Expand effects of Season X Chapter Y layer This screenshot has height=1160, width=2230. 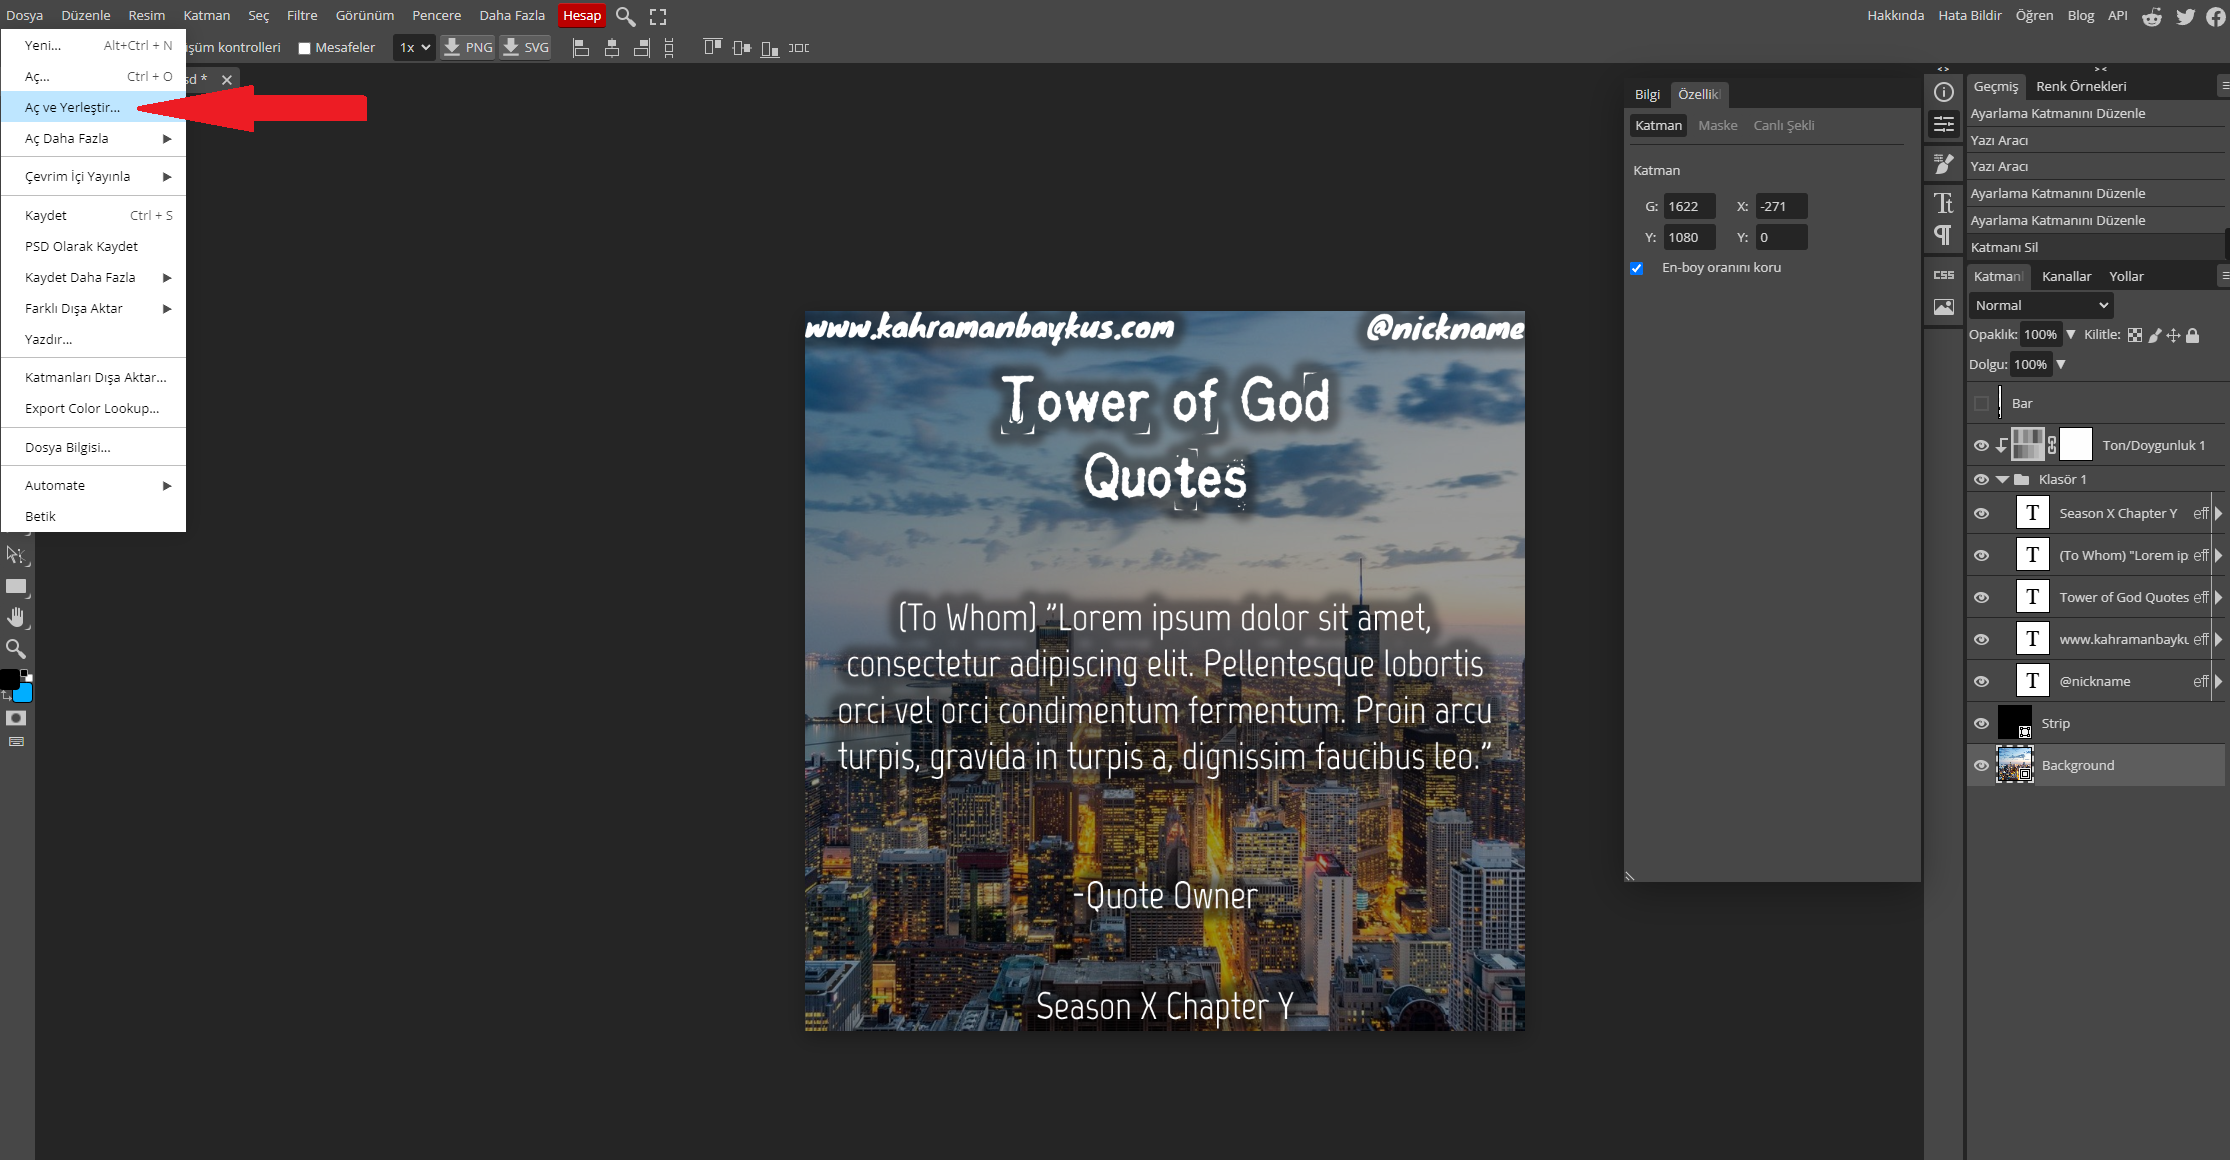tap(2217, 513)
